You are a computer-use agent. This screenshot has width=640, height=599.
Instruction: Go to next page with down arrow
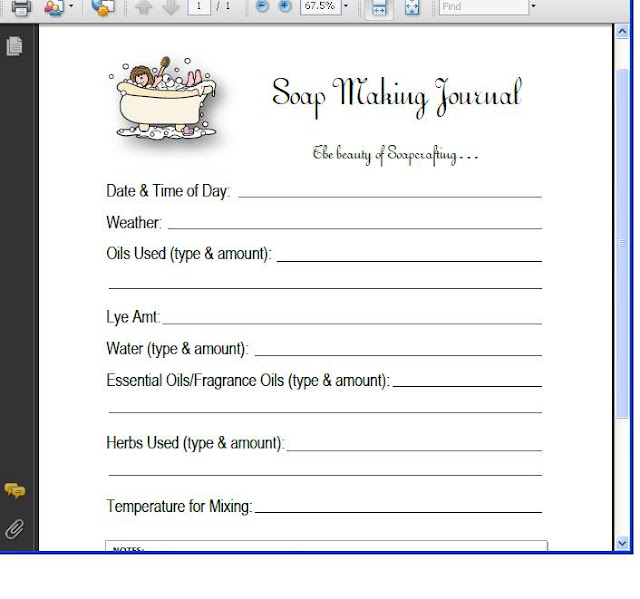[171, 7]
